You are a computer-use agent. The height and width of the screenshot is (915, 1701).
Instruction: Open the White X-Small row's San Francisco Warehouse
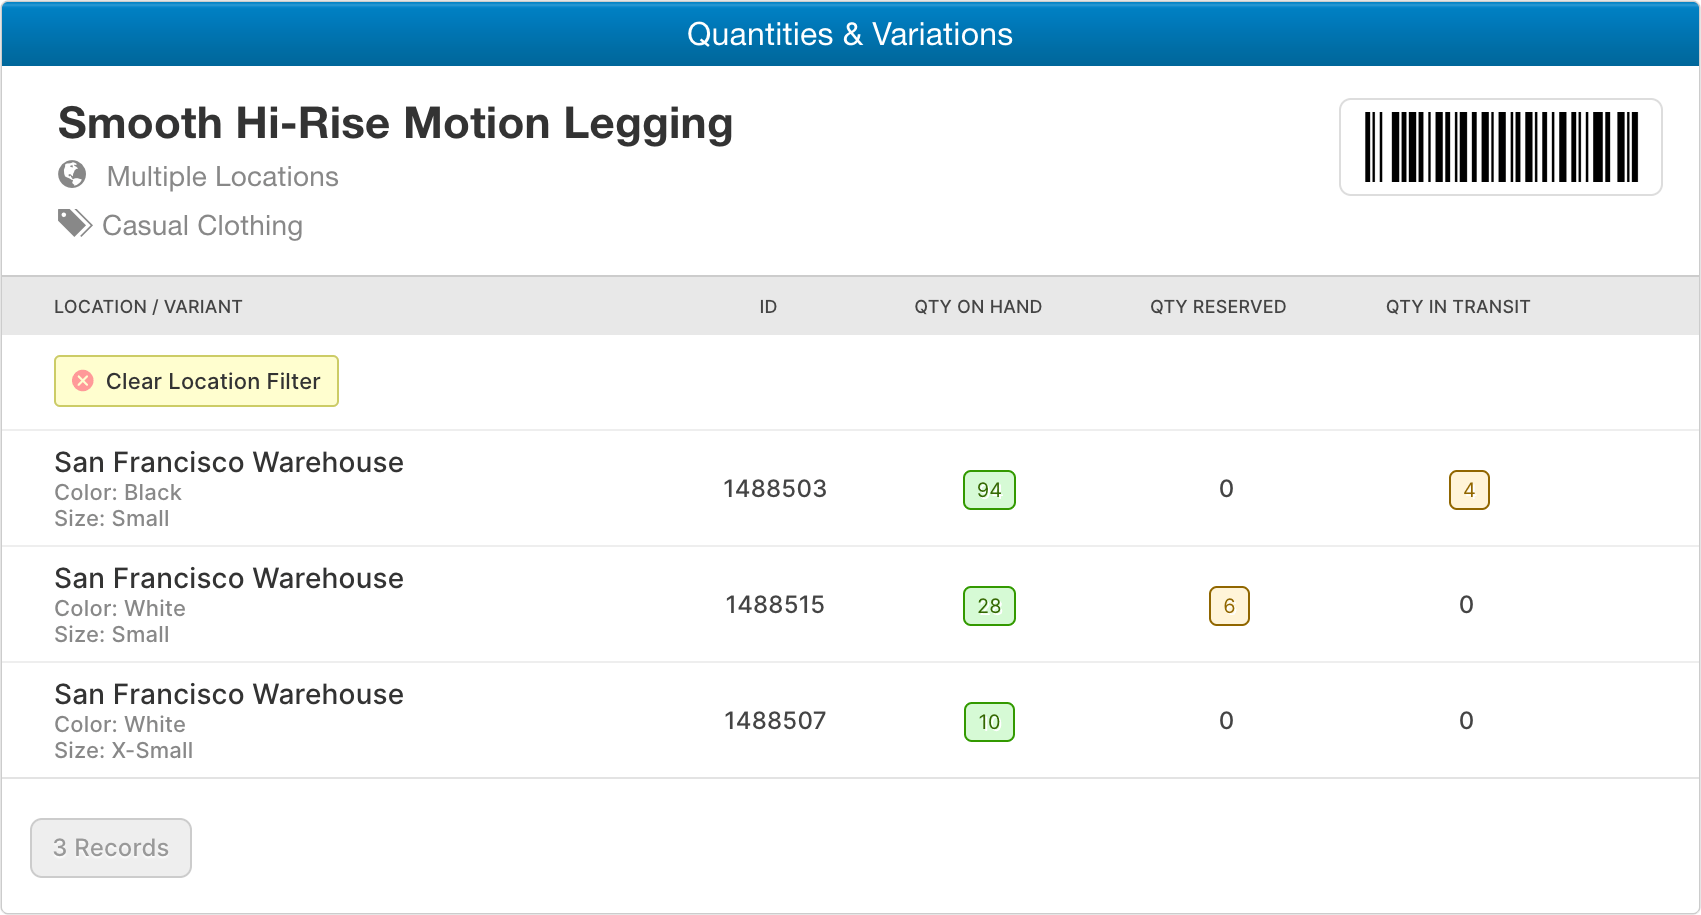pyautogui.click(x=229, y=694)
